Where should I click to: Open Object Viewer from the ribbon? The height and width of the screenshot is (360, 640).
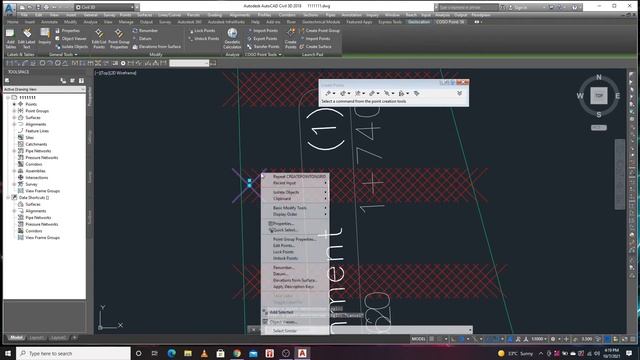click(71, 38)
